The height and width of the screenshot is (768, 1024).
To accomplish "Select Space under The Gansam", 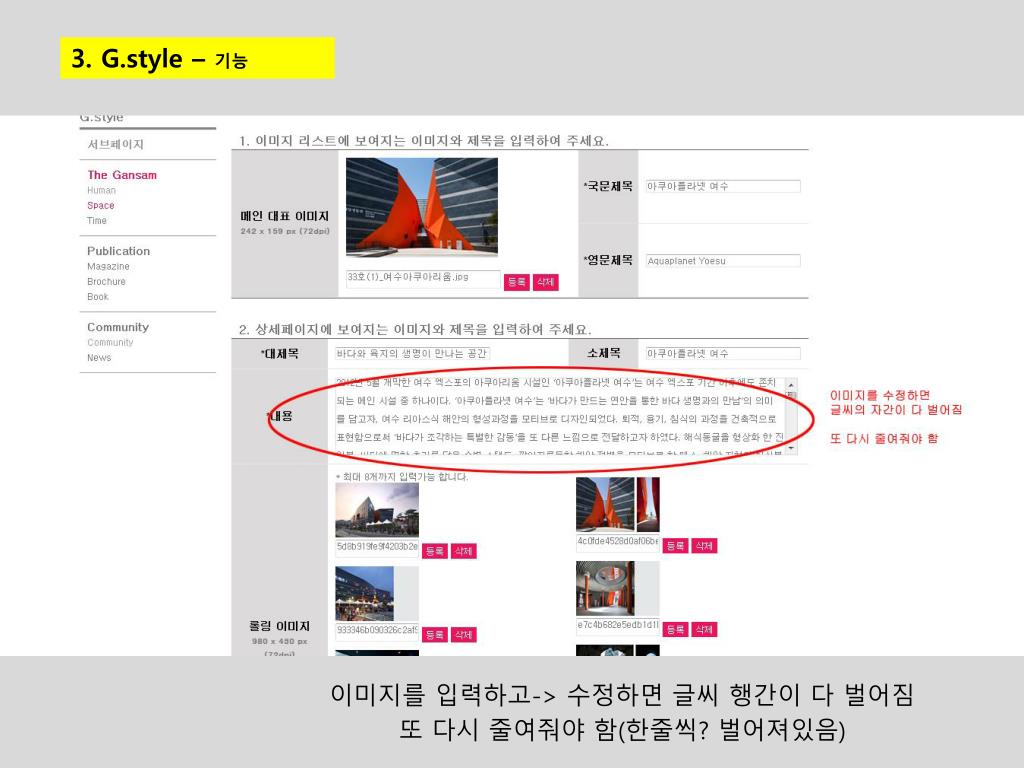I will 101,205.
